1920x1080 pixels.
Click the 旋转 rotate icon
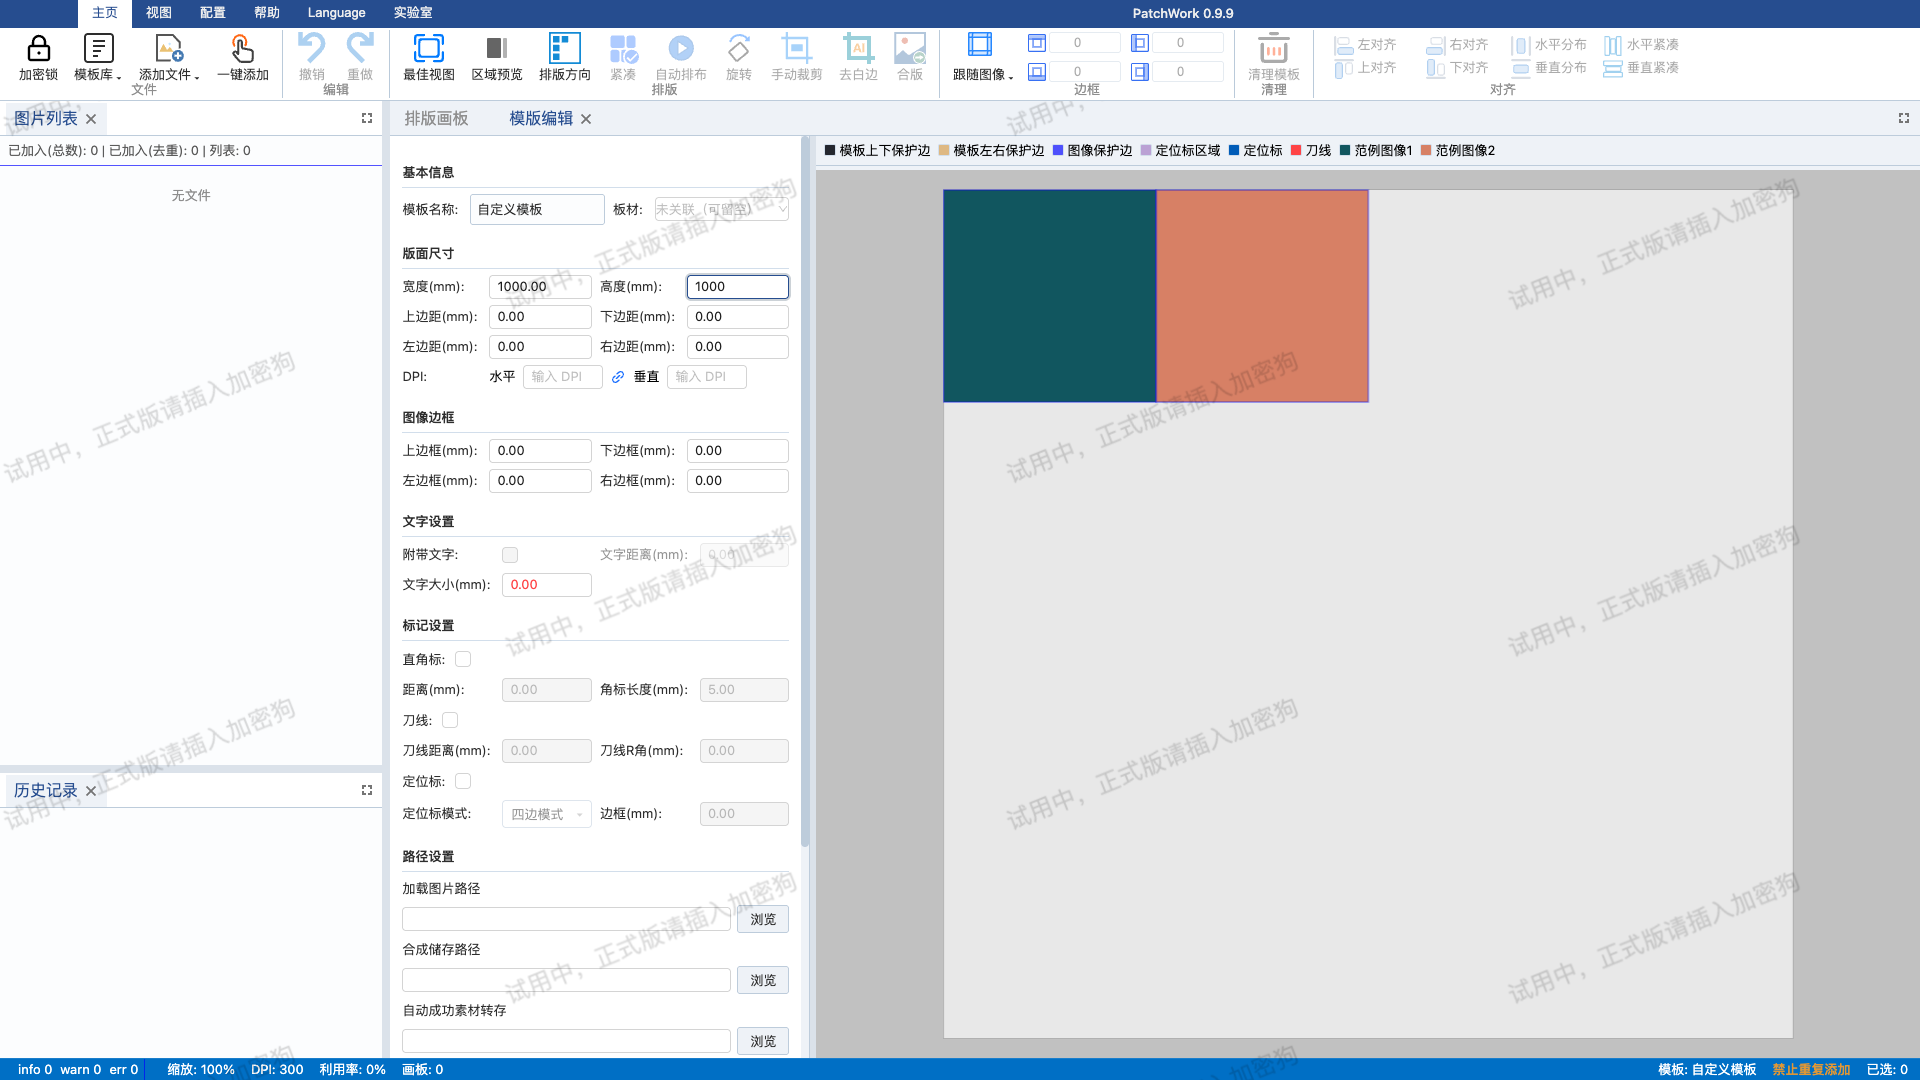click(738, 48)
